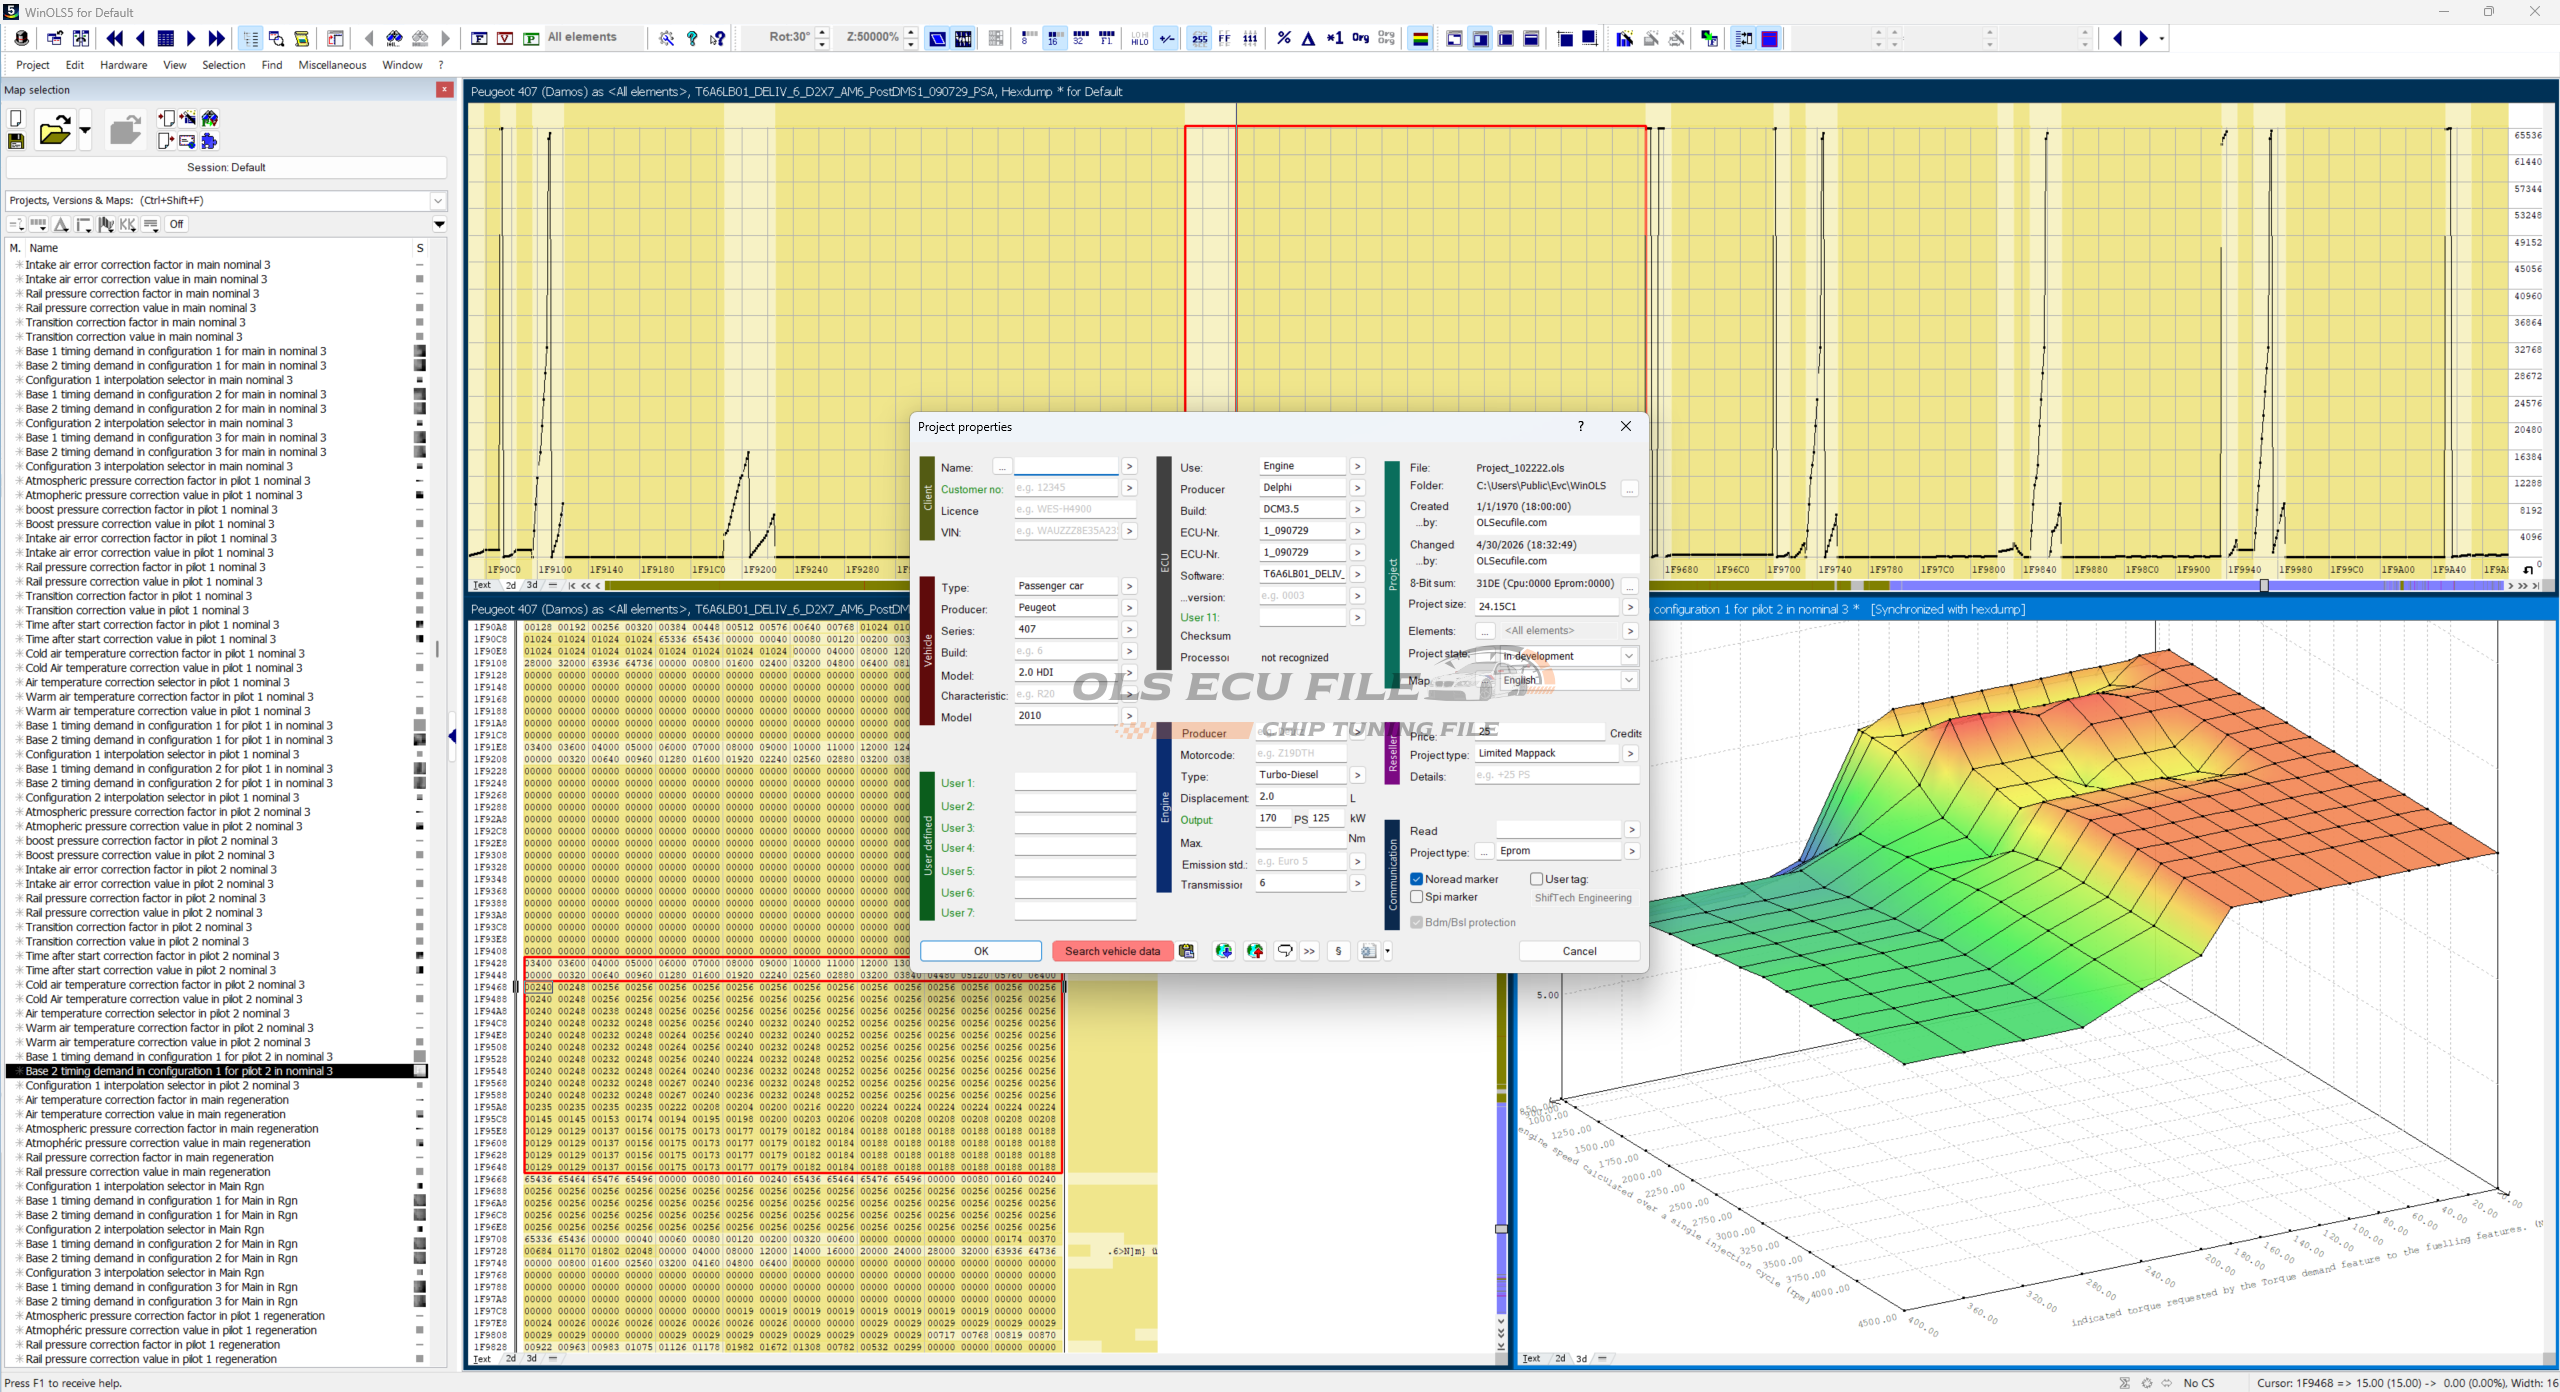Click the Customer no input field

(x=1066, y=488)
